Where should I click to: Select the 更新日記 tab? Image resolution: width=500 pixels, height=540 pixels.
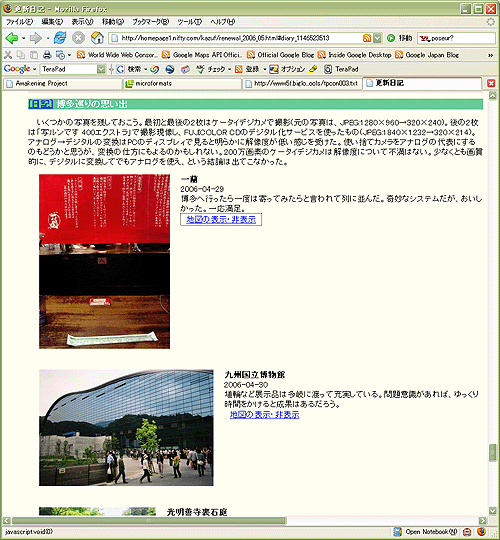coord(422,83)
